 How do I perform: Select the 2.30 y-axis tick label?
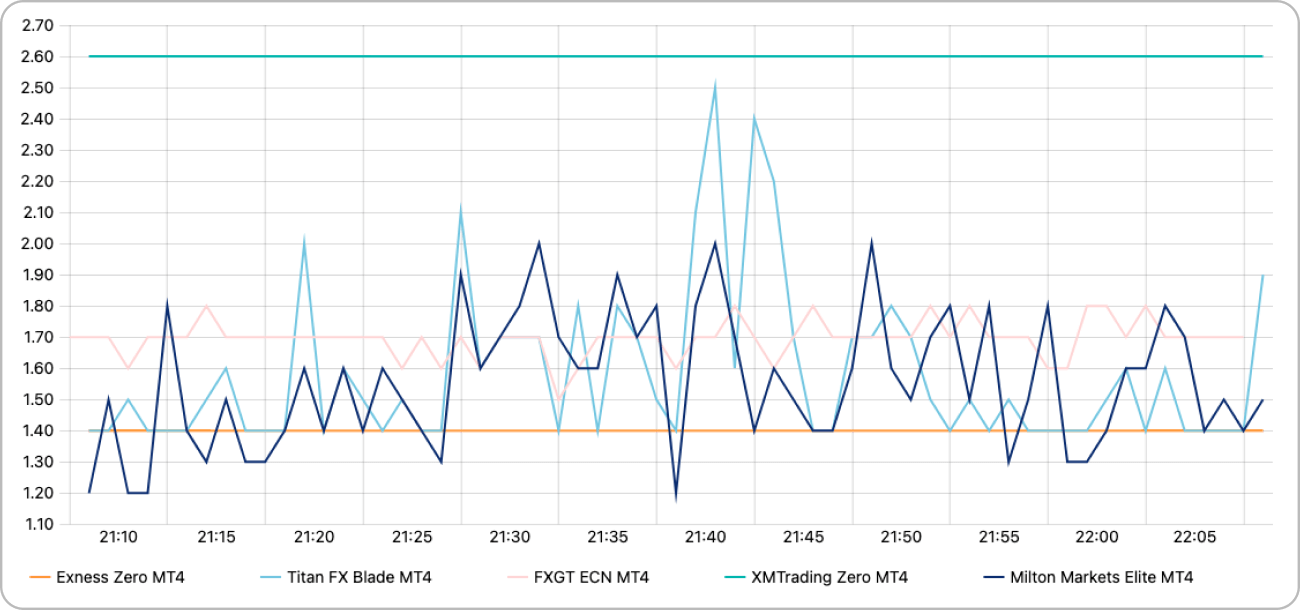pos(38,150)
